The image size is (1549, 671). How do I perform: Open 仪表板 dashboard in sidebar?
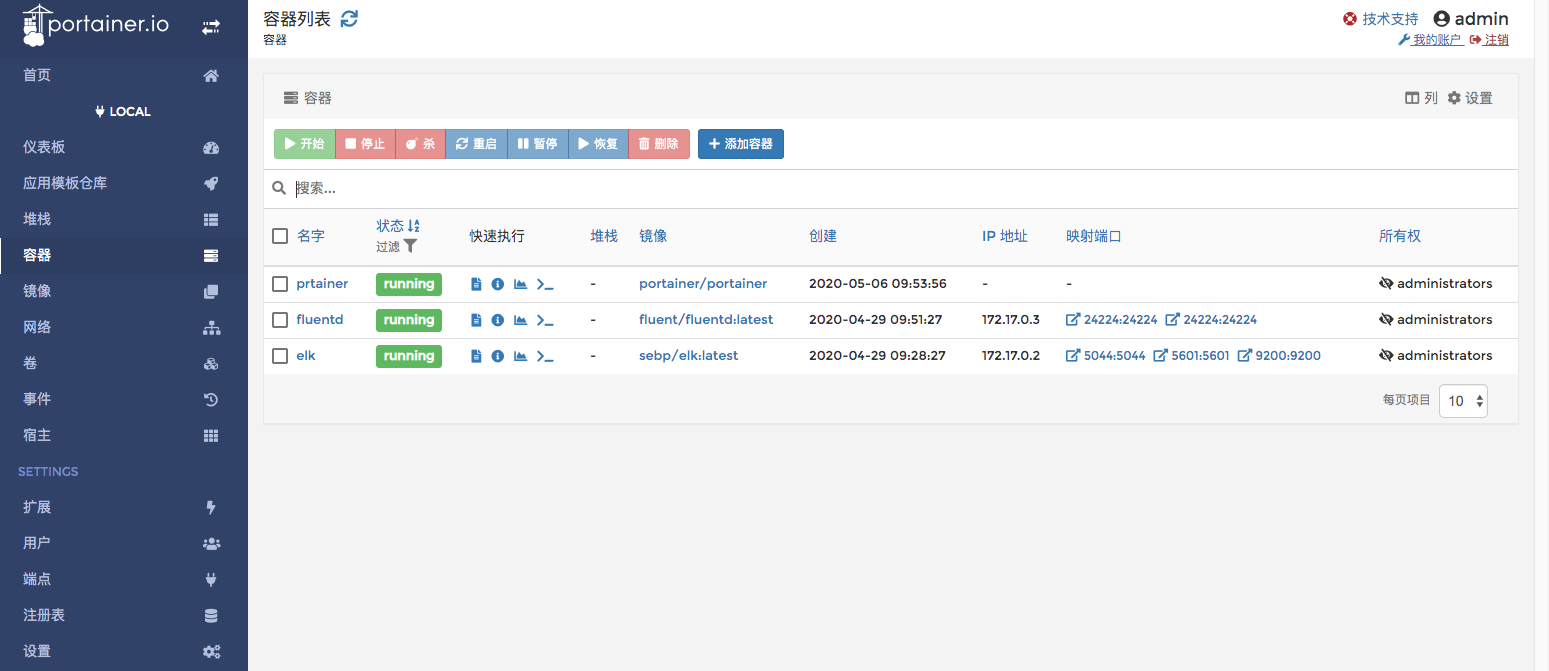[x=44, y=147]
